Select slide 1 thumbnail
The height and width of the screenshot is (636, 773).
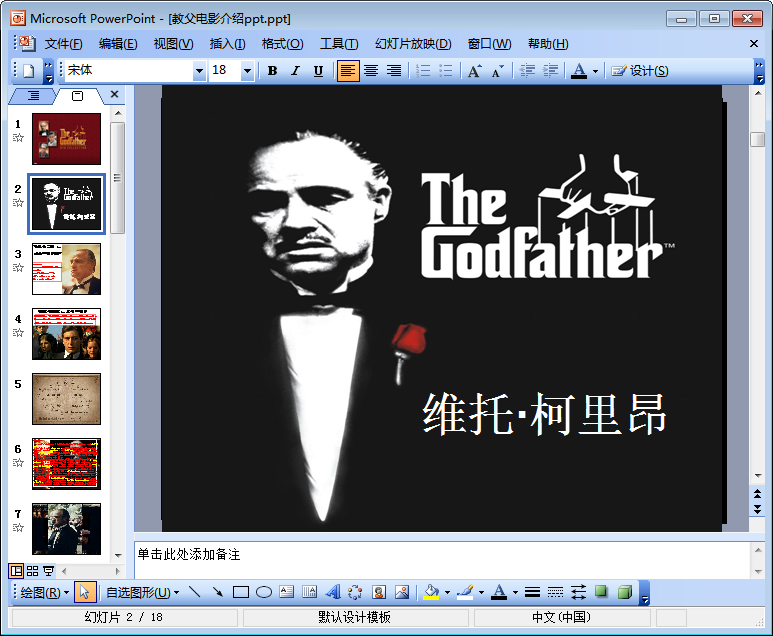click(x=67, y=139)
